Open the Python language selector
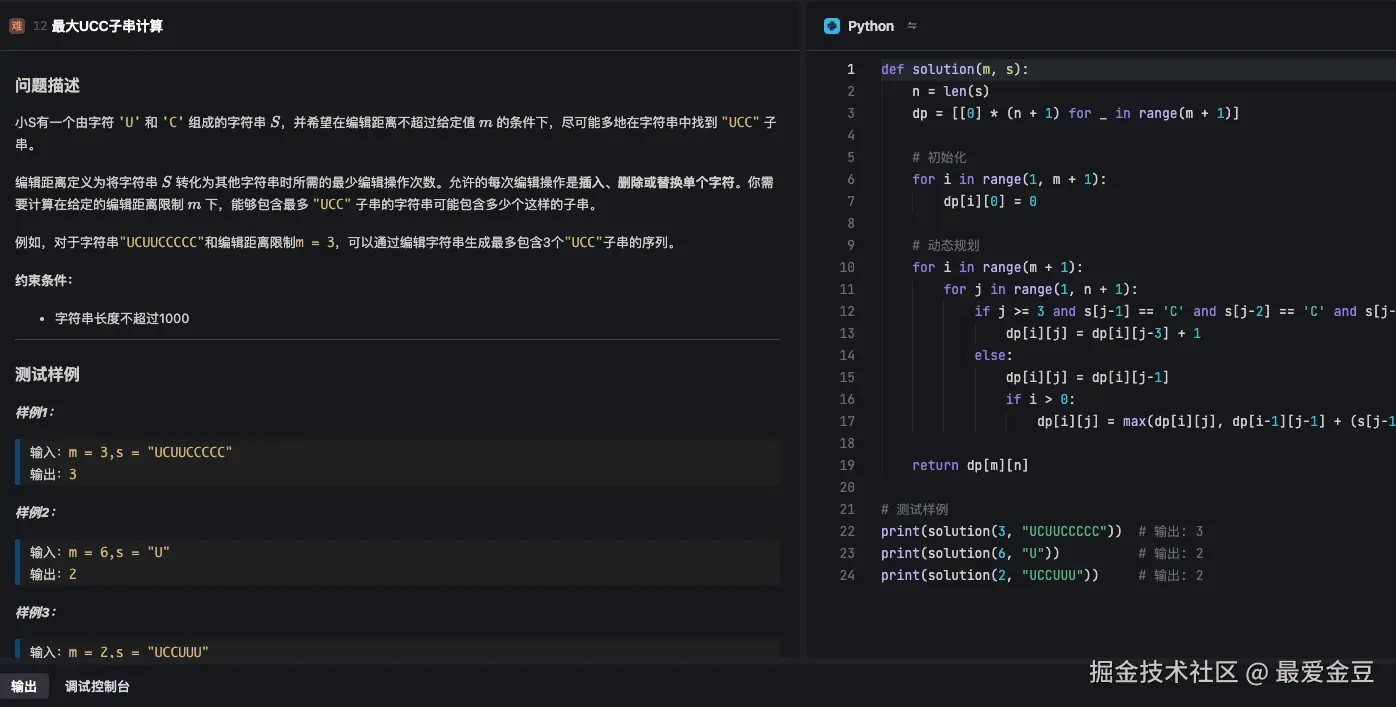The height and width of the screenshot is (707, 1396). pos(870,26)
